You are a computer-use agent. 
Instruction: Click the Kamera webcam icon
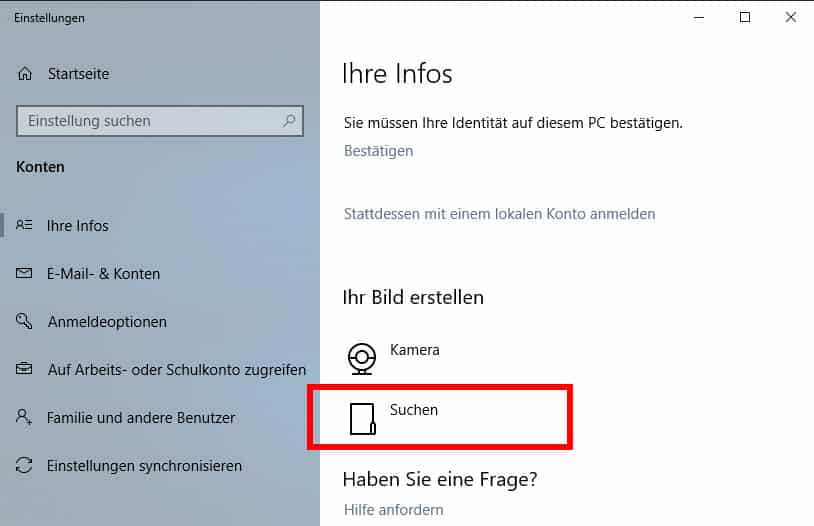(361, 358)
